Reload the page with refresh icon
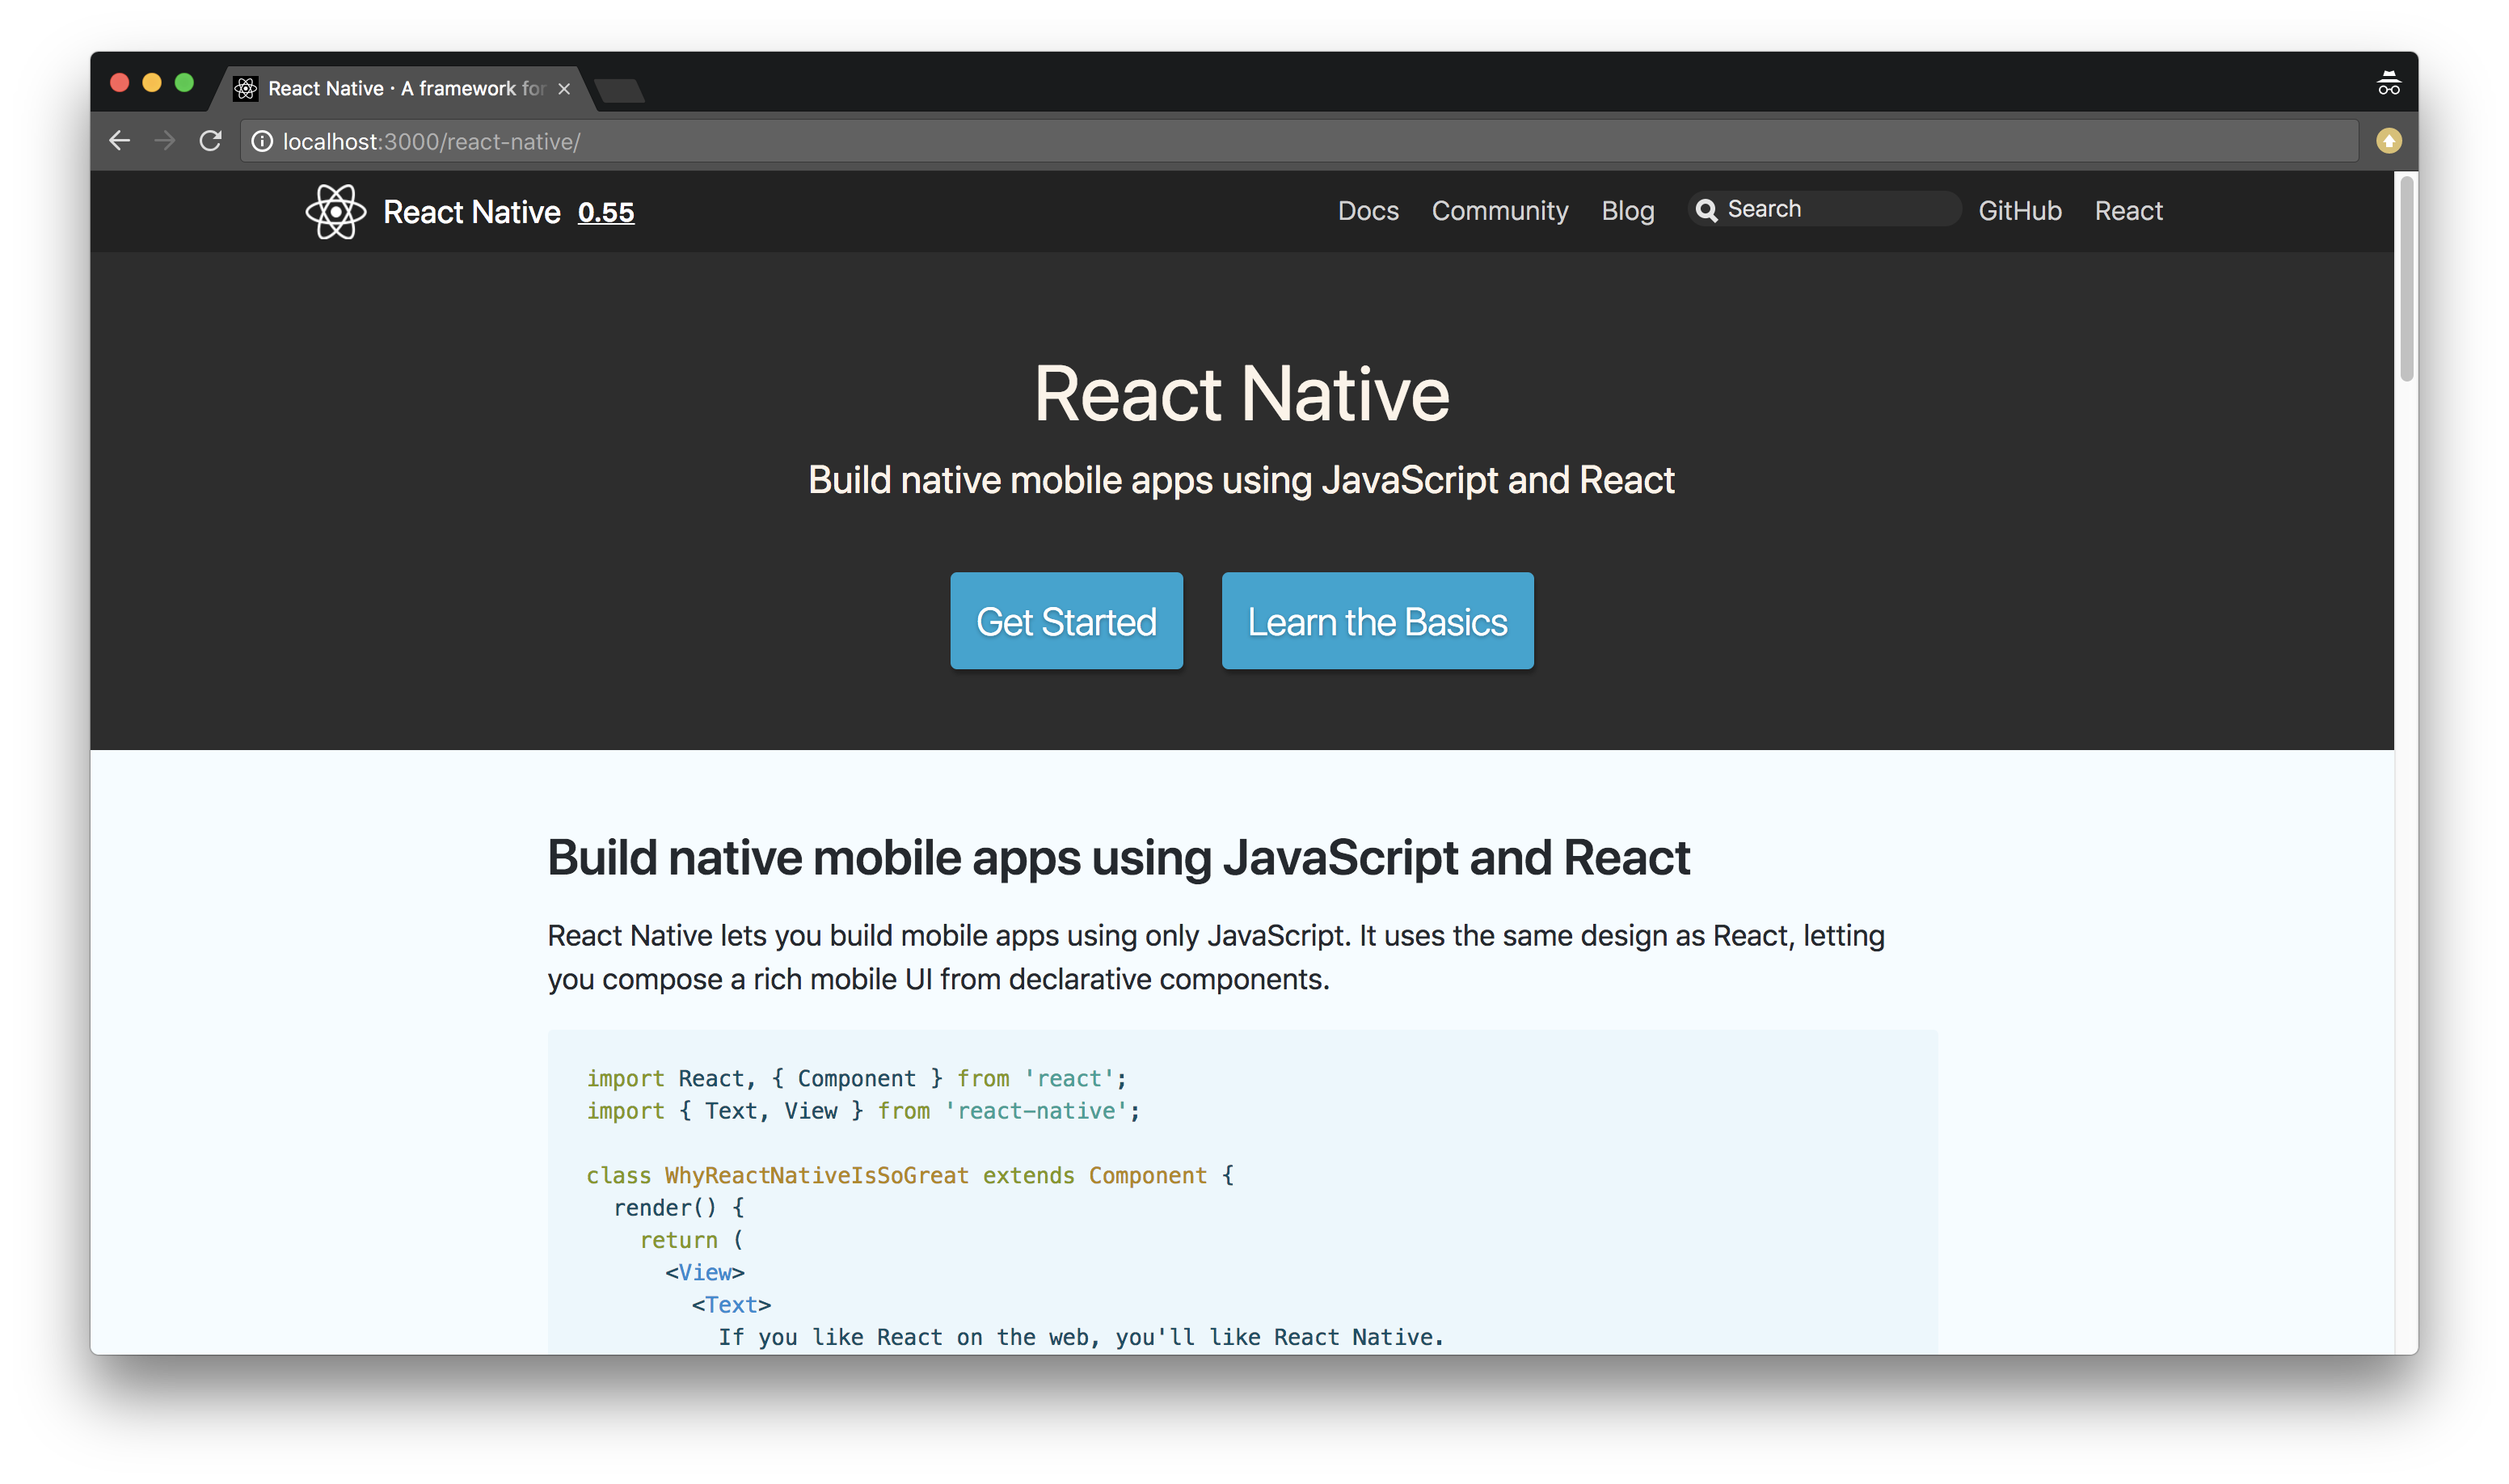The height and width of the screenshot is (1484, 2509). [x=210, y=141]
